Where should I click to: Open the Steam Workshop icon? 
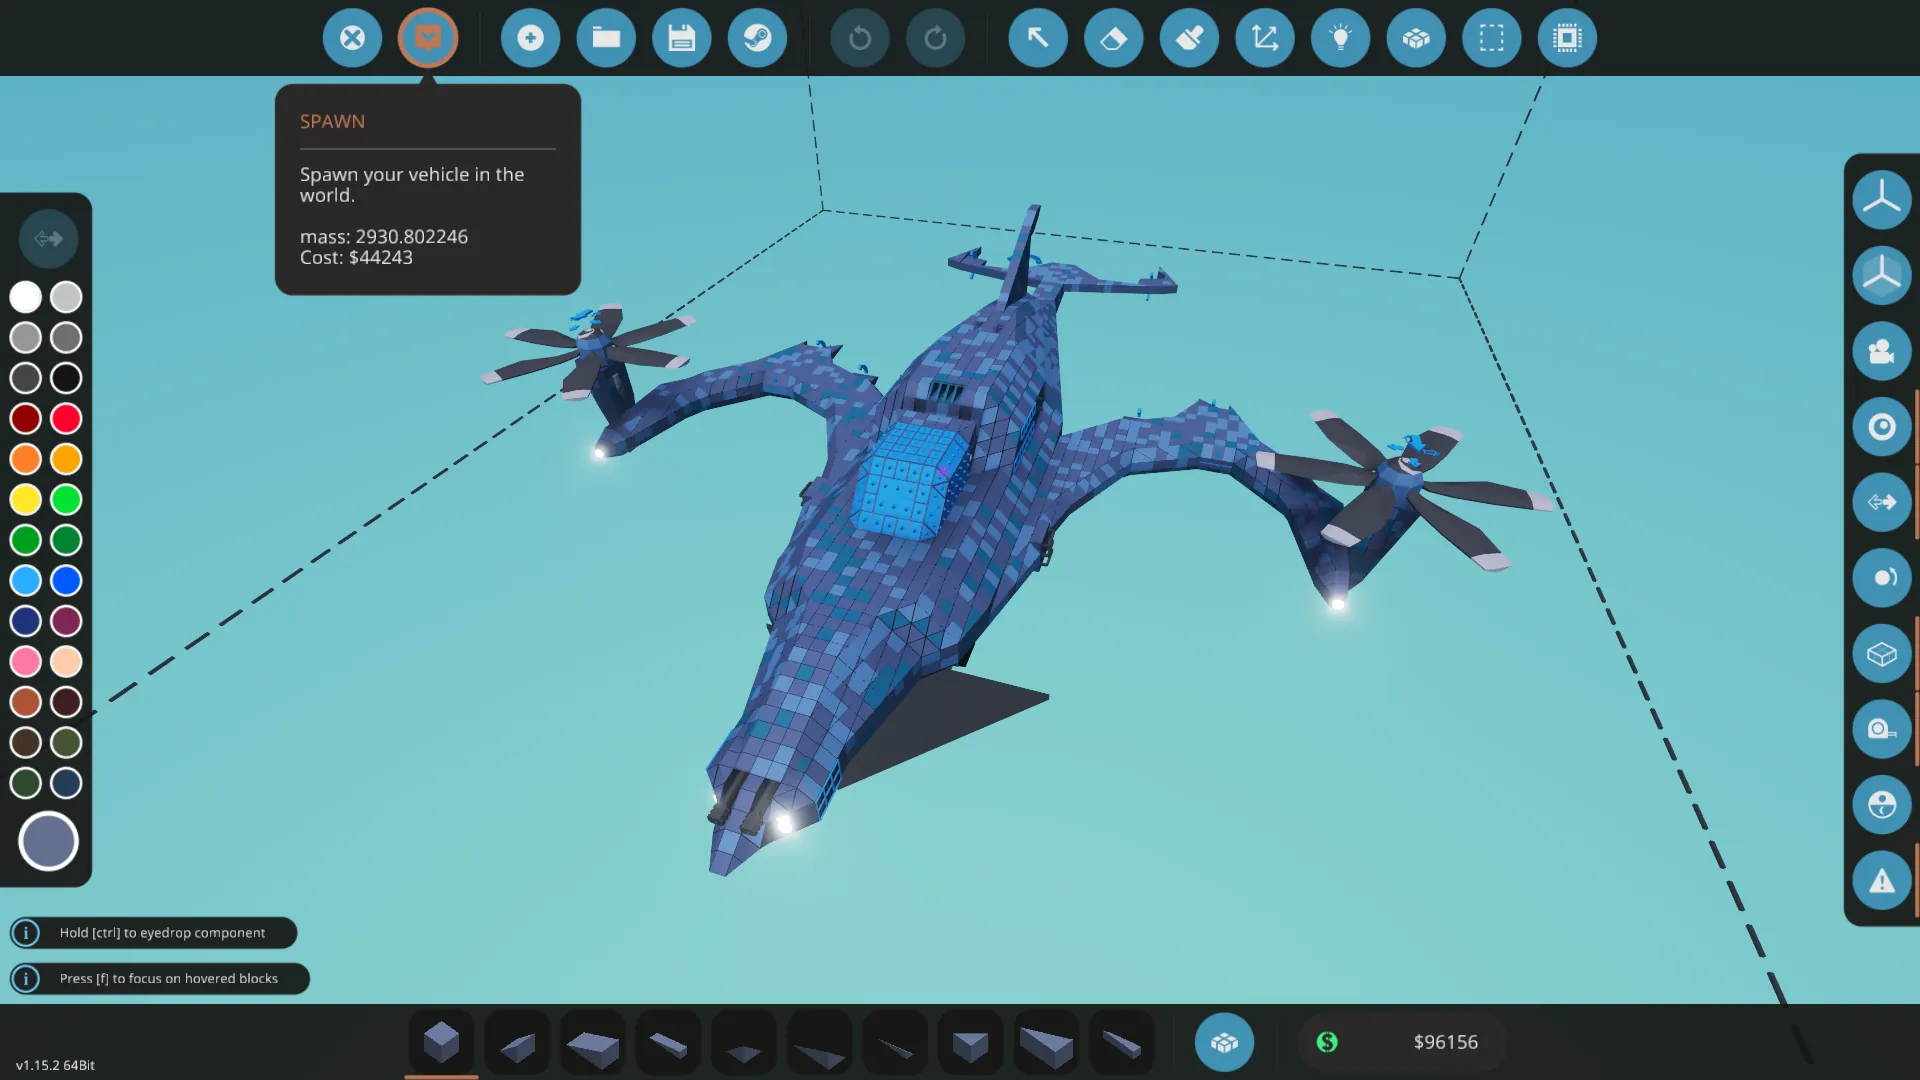757,38
